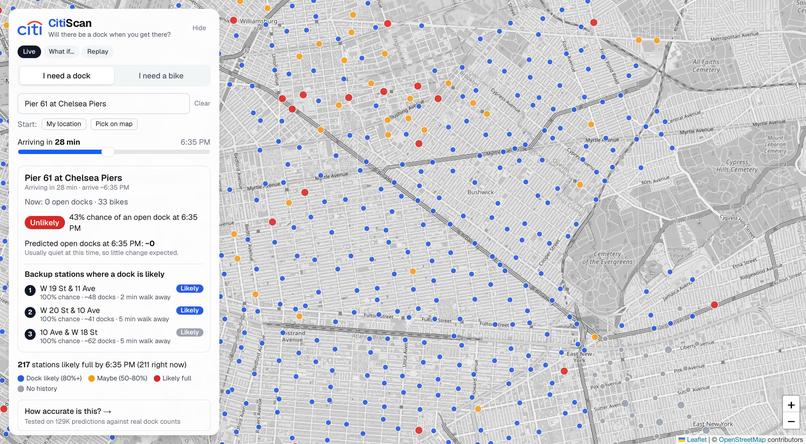The width and height of the screenshot is (806, 444).
Task: Zoom out the map with minus button
Action: (x=791, y=421)
